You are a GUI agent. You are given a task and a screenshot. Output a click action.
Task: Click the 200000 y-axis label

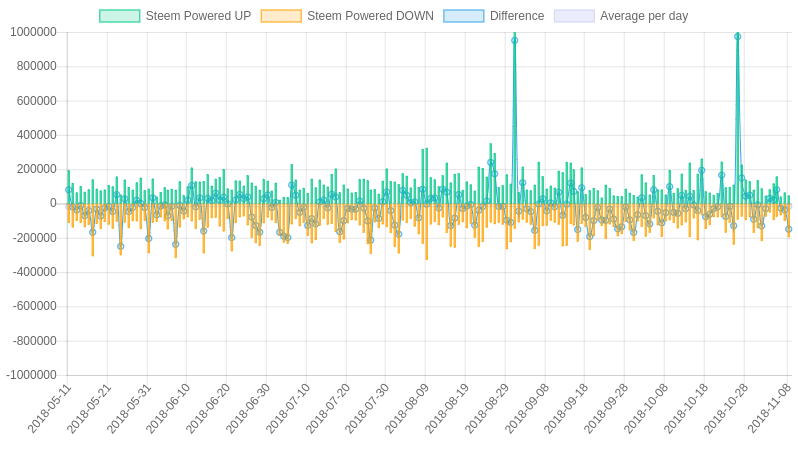[37, 169]
